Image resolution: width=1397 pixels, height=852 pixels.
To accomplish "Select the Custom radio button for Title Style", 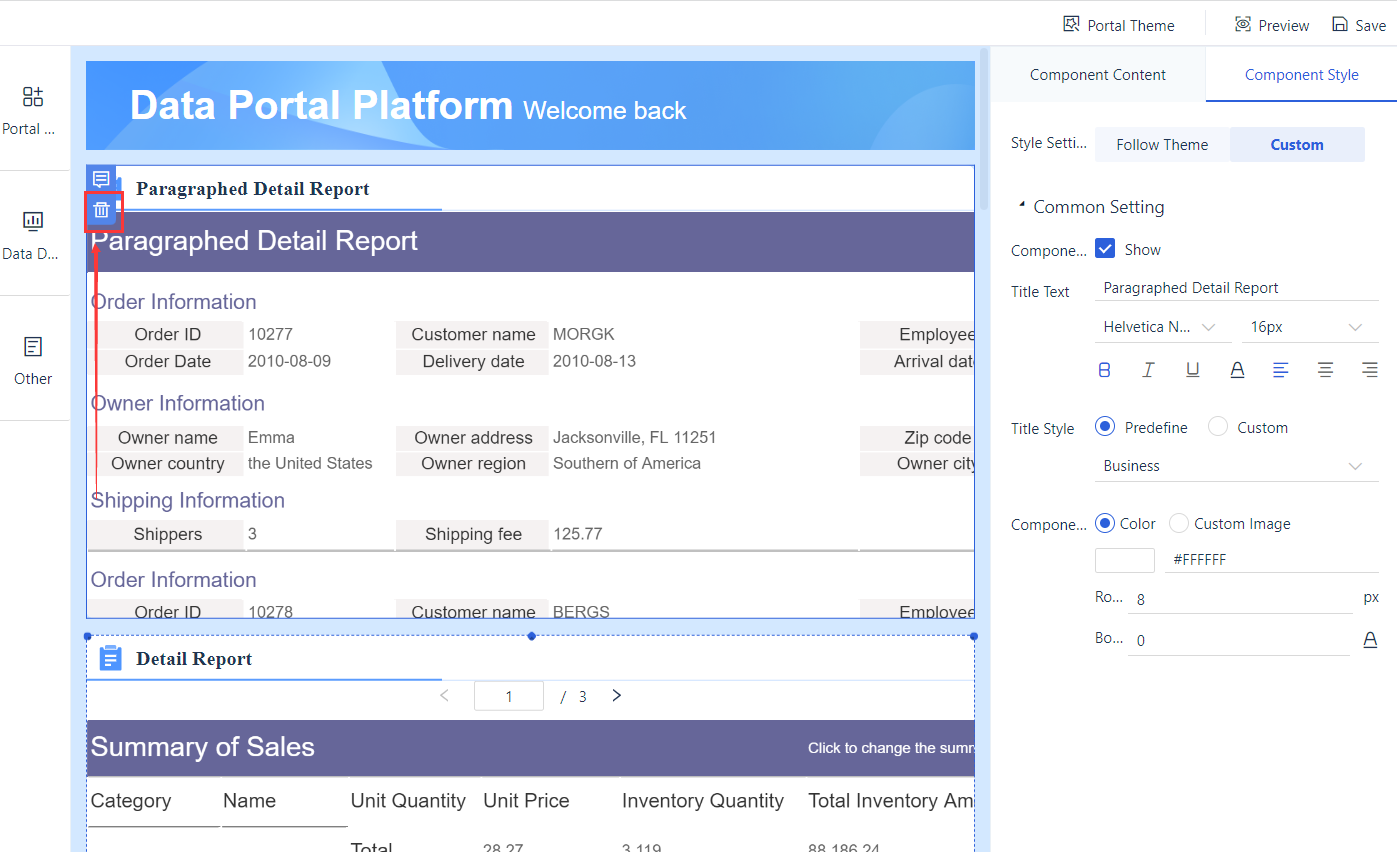I will 1218,427.
